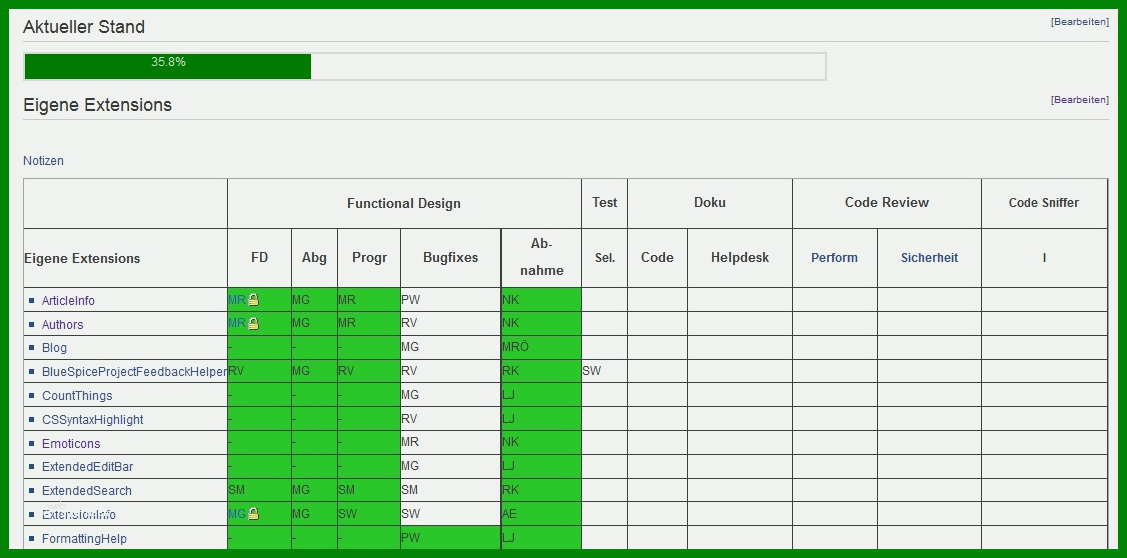
Task: Select the Doku header cell
Action: click(710, 203)
